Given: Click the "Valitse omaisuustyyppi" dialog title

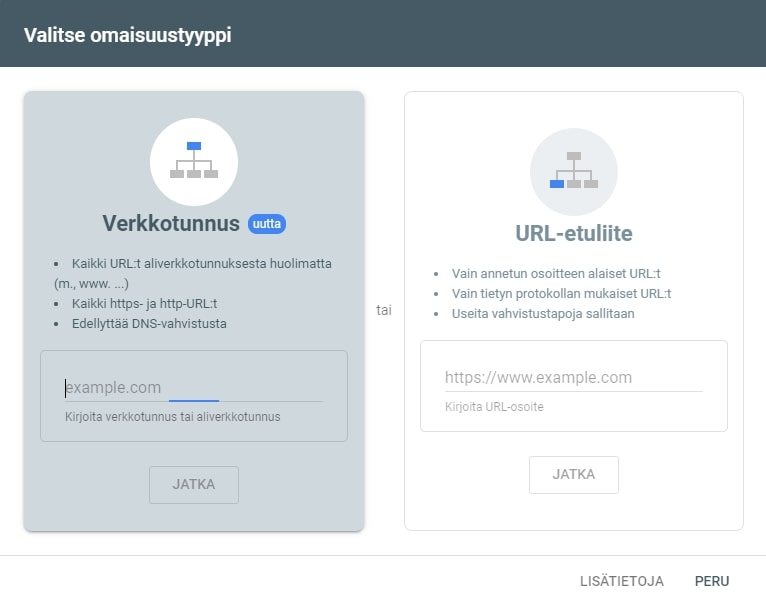Looking at the screenshot, I should tap(127, 34).
